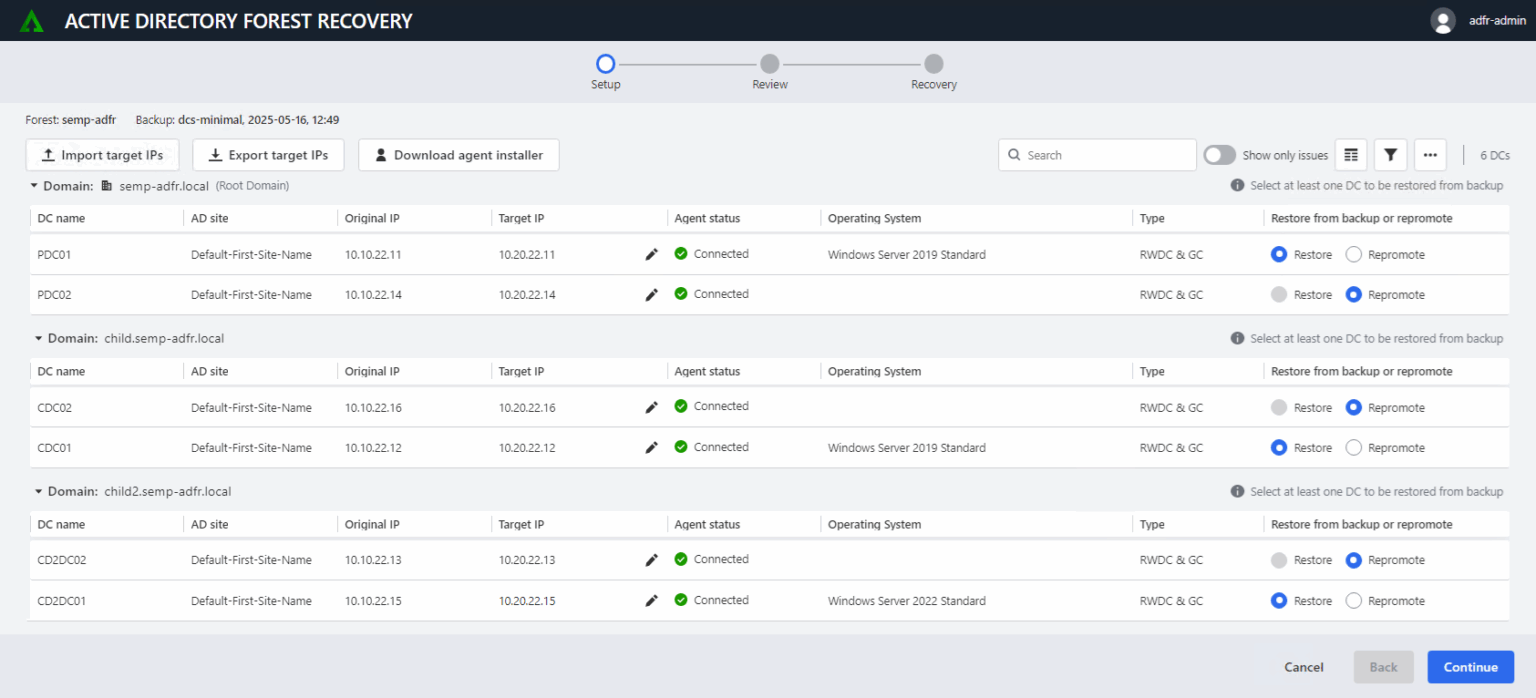The width and height of the screenshot is (1536, 698).
Task: Open the filter funnel icon
Action: tap(1390, 155)
